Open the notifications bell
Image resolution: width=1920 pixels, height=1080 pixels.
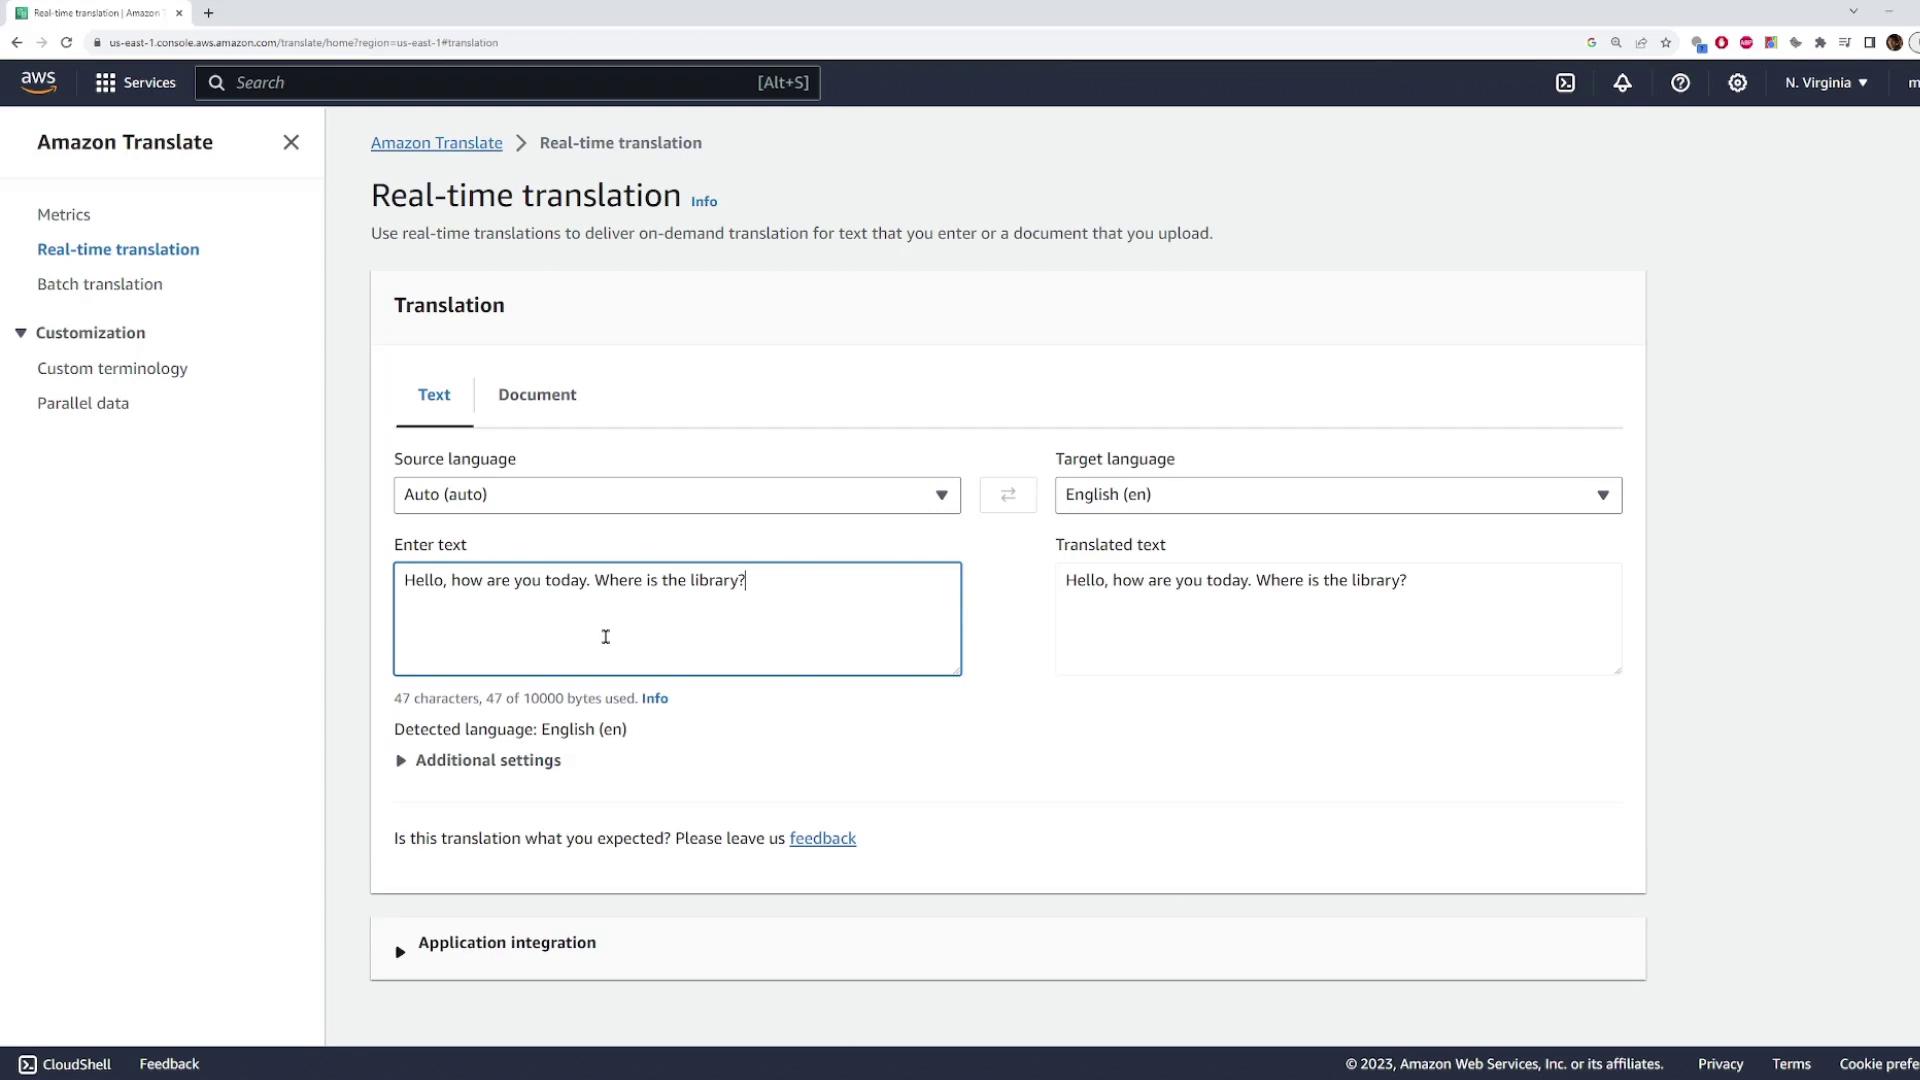tap(1622, 83)
